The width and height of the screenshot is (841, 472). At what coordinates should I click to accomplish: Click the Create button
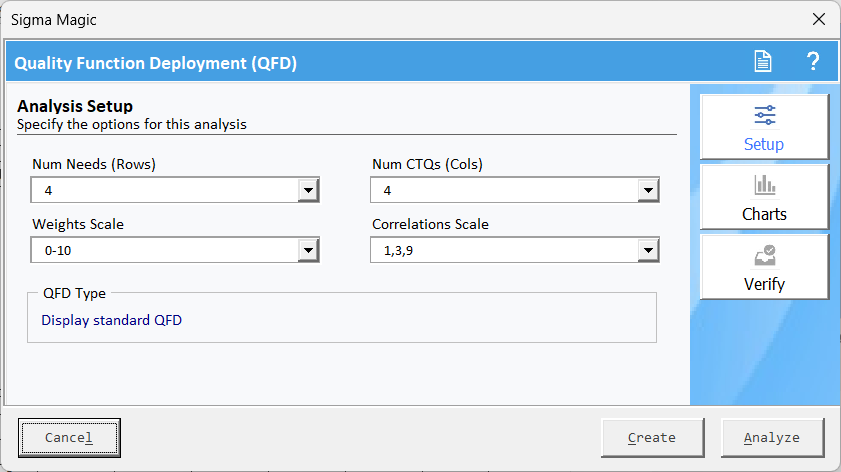(x=651, y=437)
